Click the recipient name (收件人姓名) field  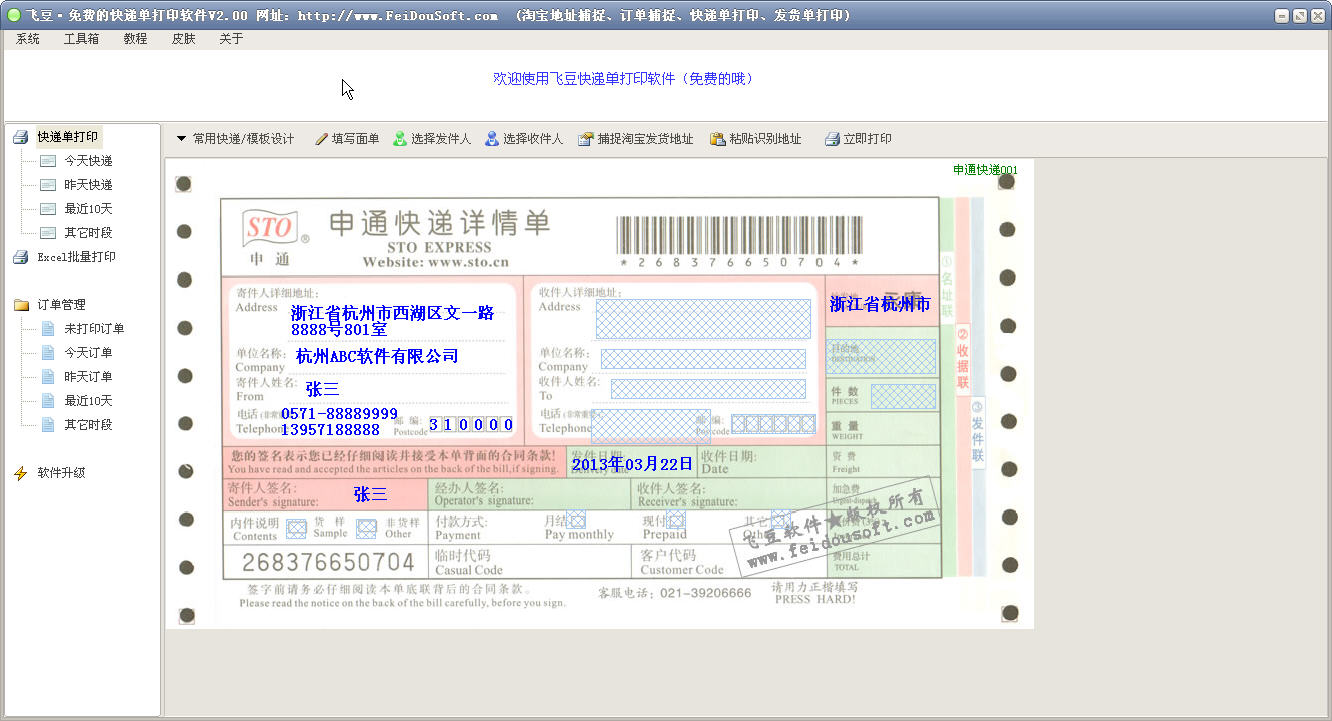pos(708,389)
